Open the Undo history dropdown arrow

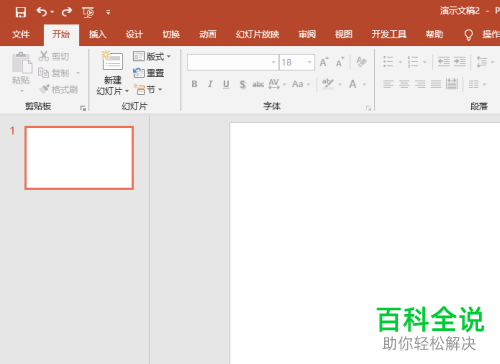coord(52,12)
